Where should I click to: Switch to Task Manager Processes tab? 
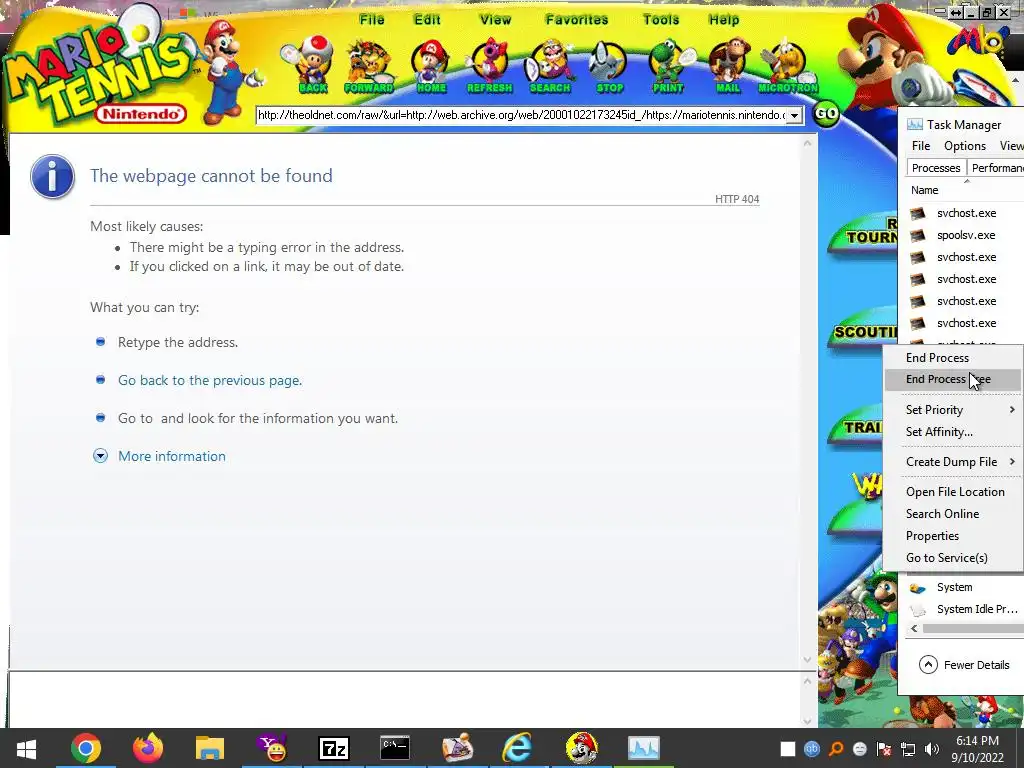[x=936, y=168]
